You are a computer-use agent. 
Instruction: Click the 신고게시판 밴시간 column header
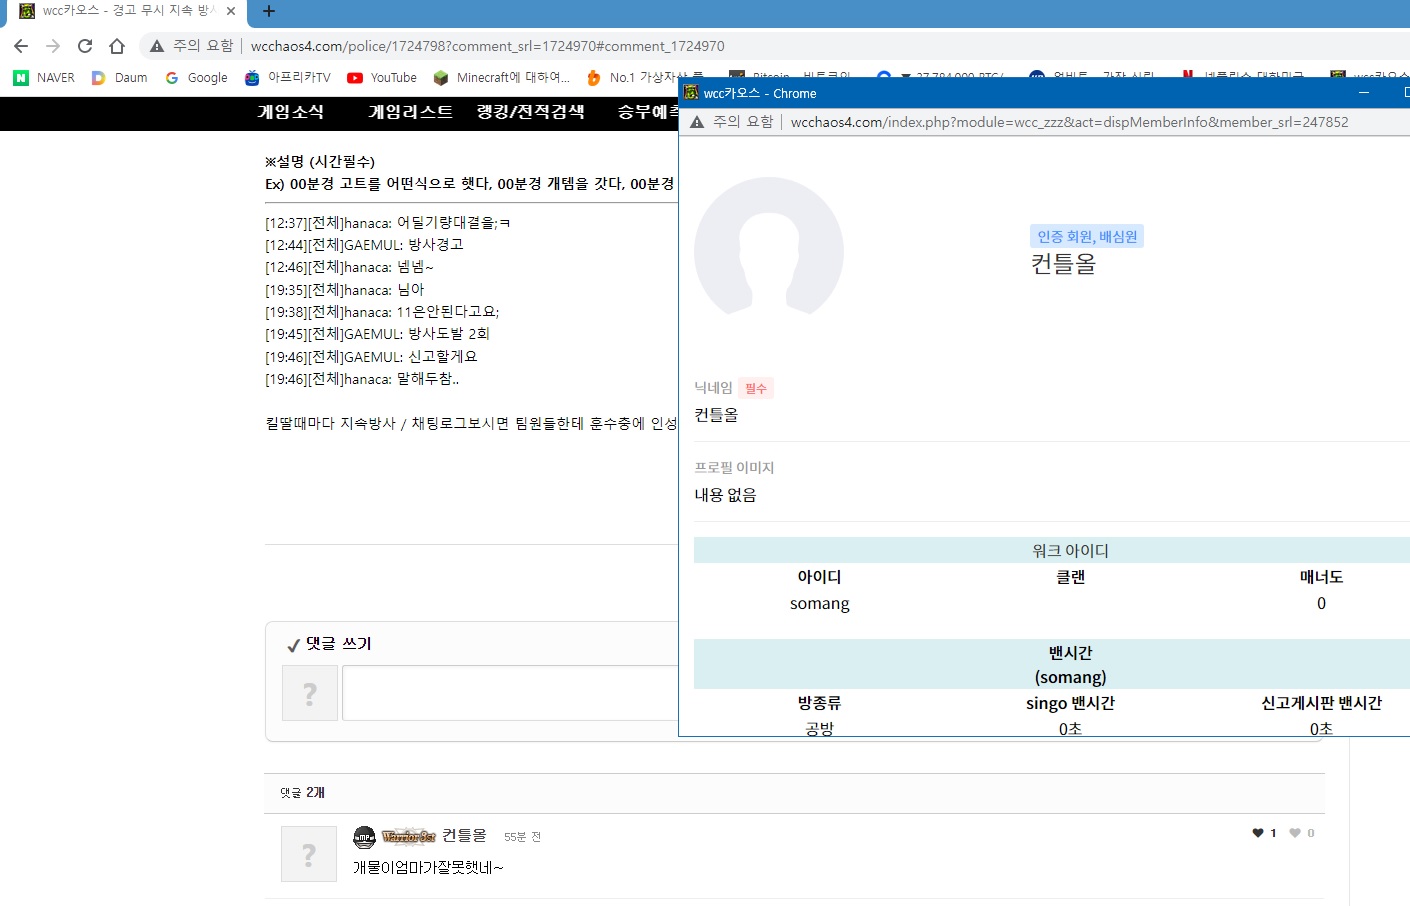pos(1321,703)
